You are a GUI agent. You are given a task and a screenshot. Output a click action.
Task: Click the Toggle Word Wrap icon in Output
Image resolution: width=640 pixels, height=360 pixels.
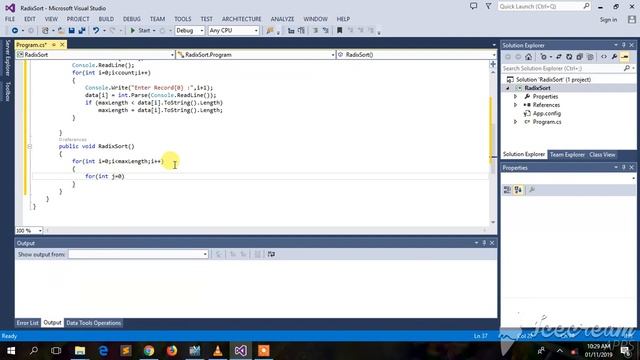click(x=271, y=254)
